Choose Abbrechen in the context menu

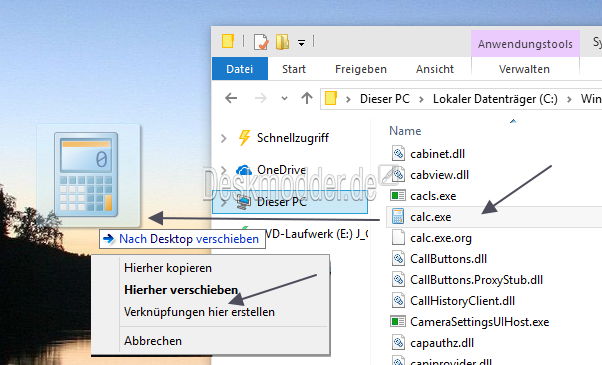tap(153, 341)
